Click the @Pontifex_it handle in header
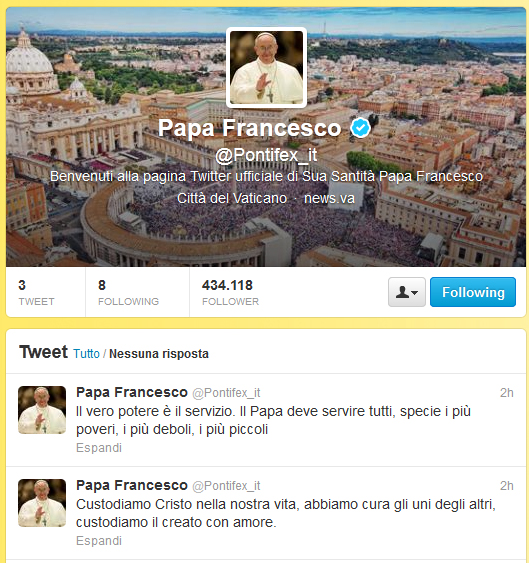The image size is (529, 563). [266, 155]
